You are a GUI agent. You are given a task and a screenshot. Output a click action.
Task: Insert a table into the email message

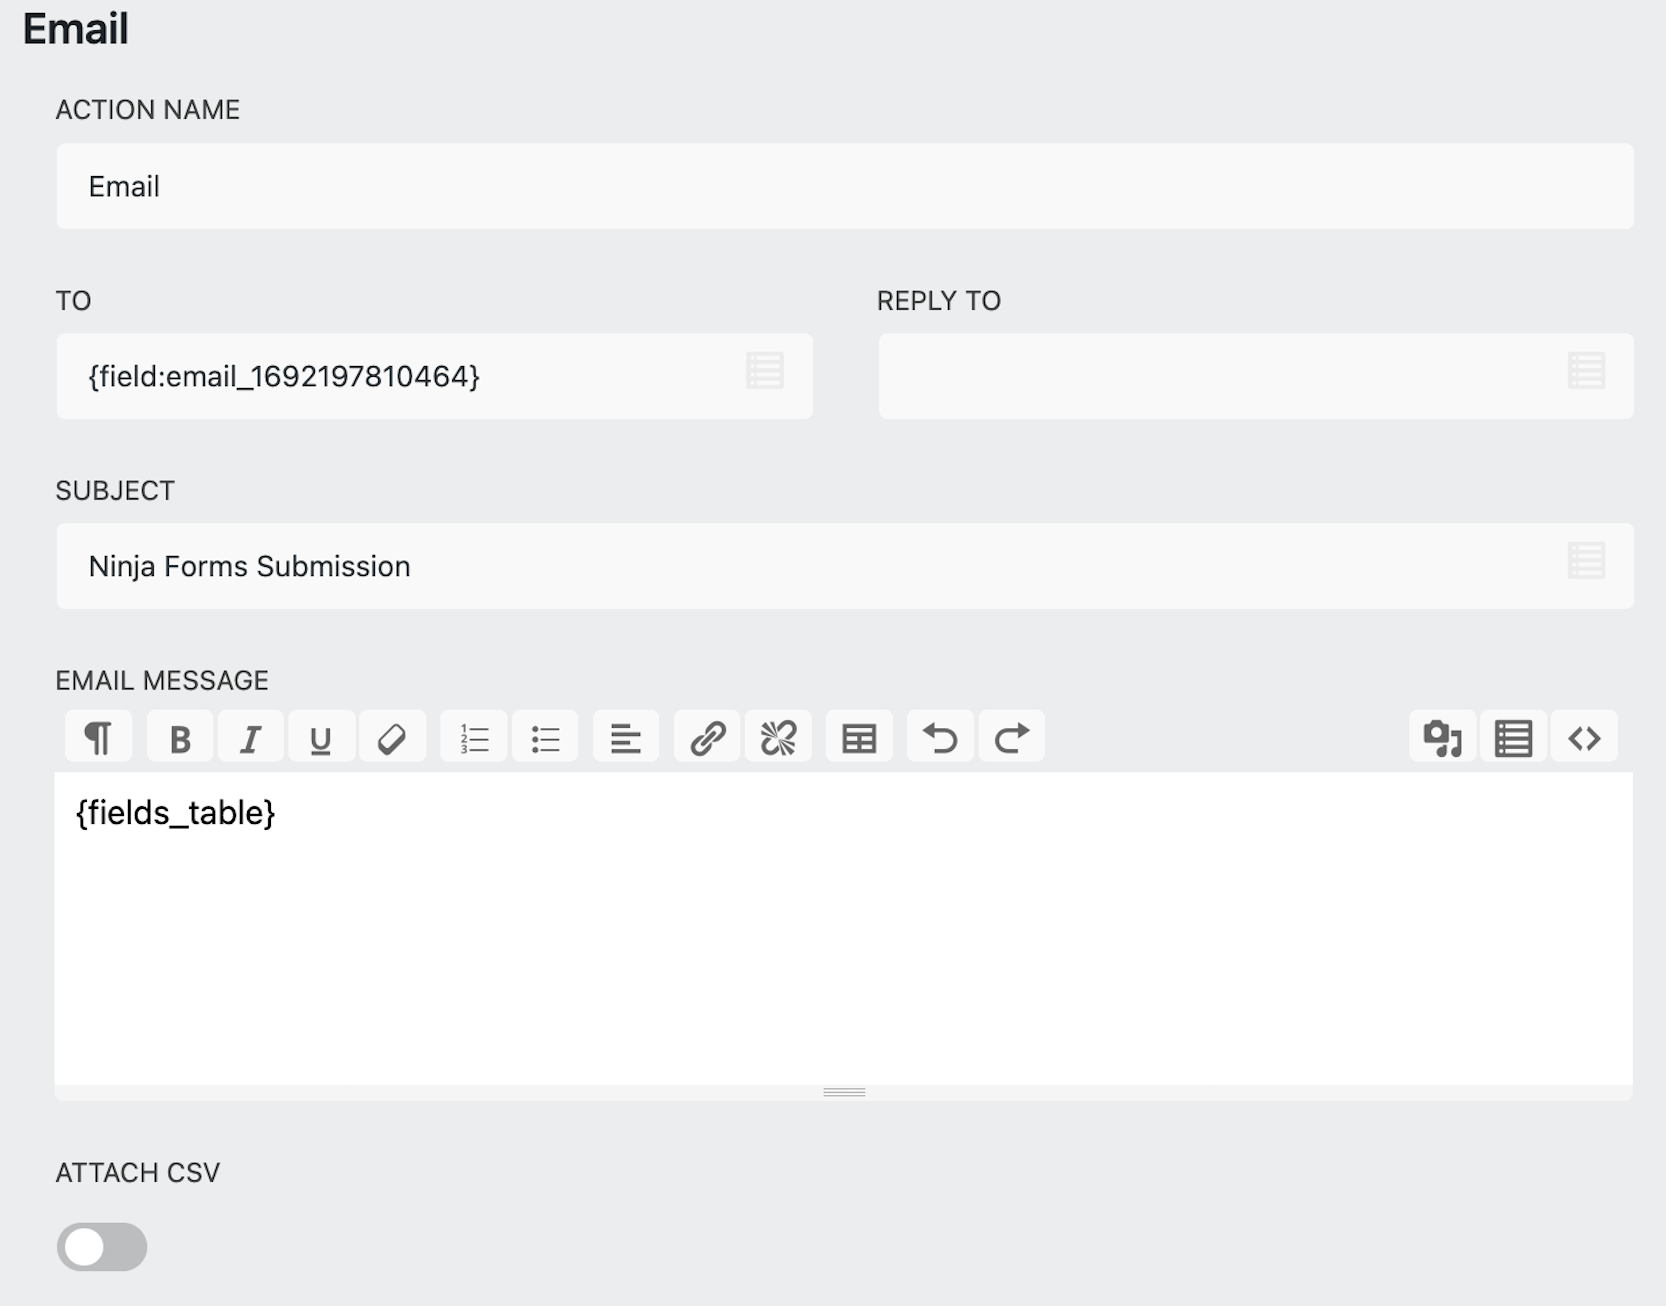tap(859, 737)
